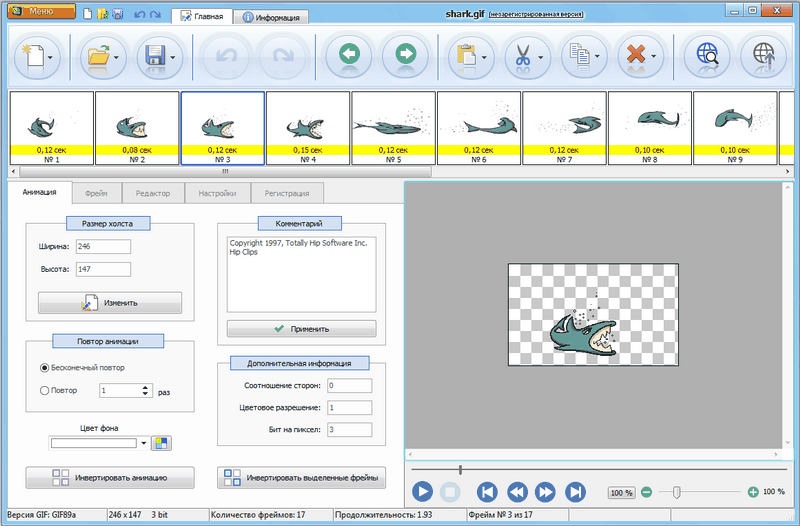Click the green right arrow toolbar icon

click(405, 54)
